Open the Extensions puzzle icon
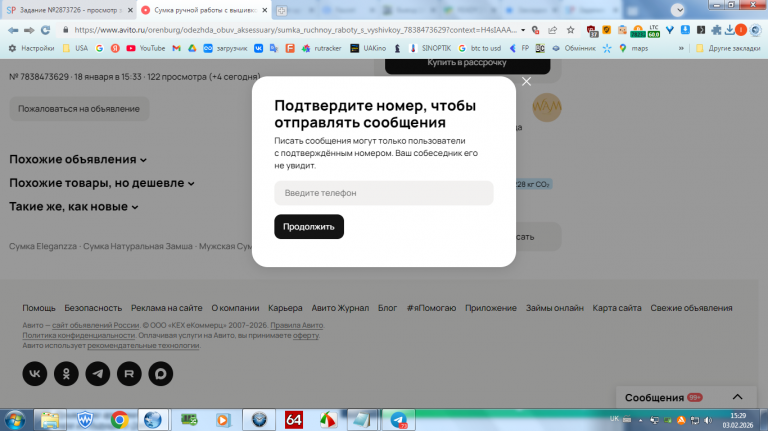The image size is (768, 431). click(716, 30)
